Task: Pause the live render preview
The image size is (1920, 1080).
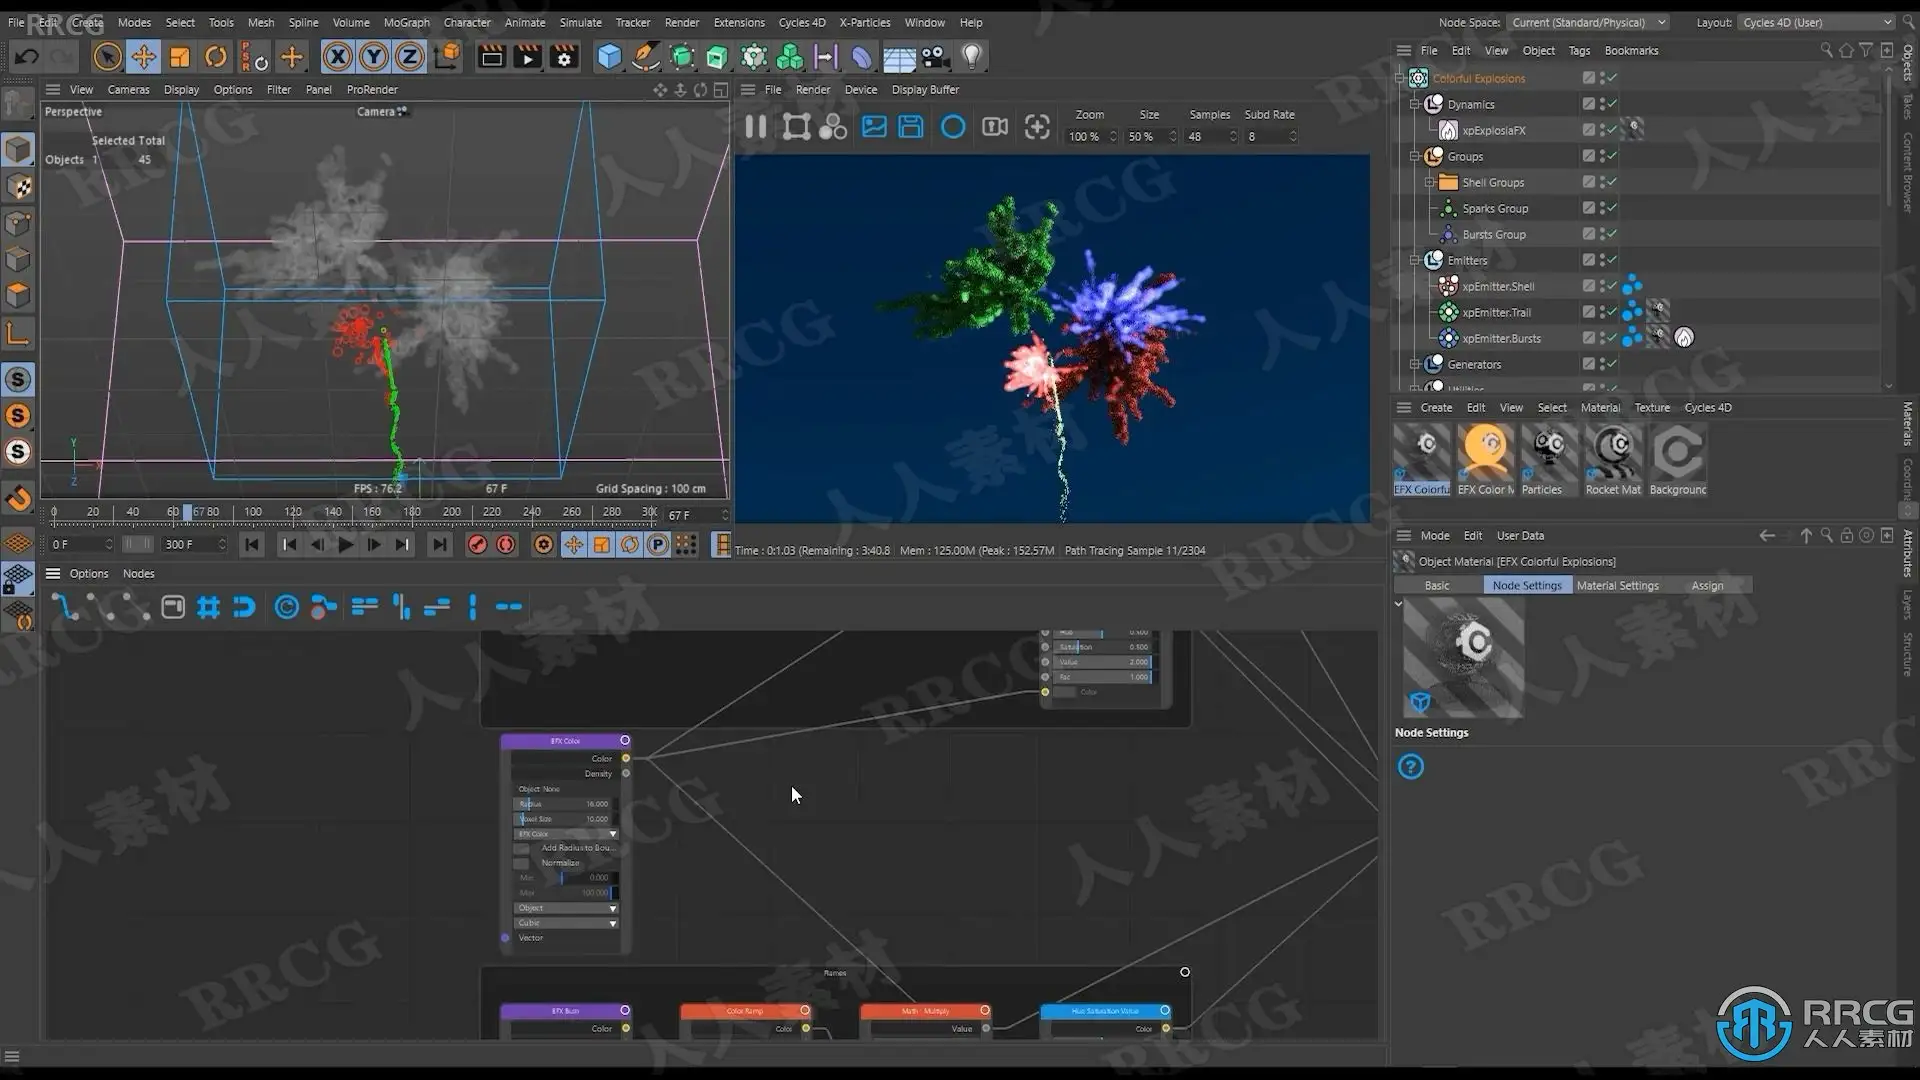Action: tap(756, 127)
